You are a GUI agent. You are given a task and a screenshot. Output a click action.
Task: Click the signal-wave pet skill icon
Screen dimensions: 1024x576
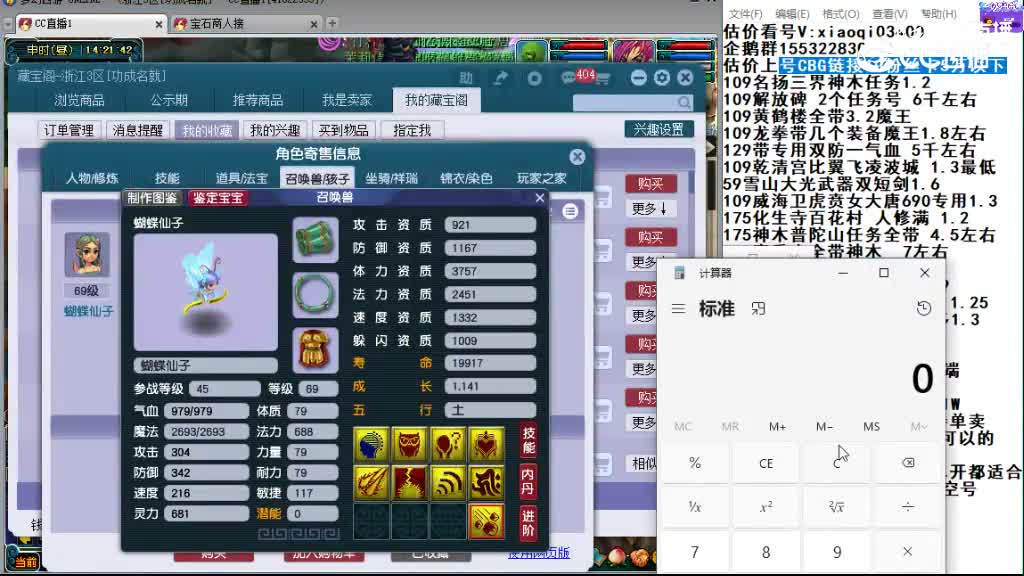448,482
